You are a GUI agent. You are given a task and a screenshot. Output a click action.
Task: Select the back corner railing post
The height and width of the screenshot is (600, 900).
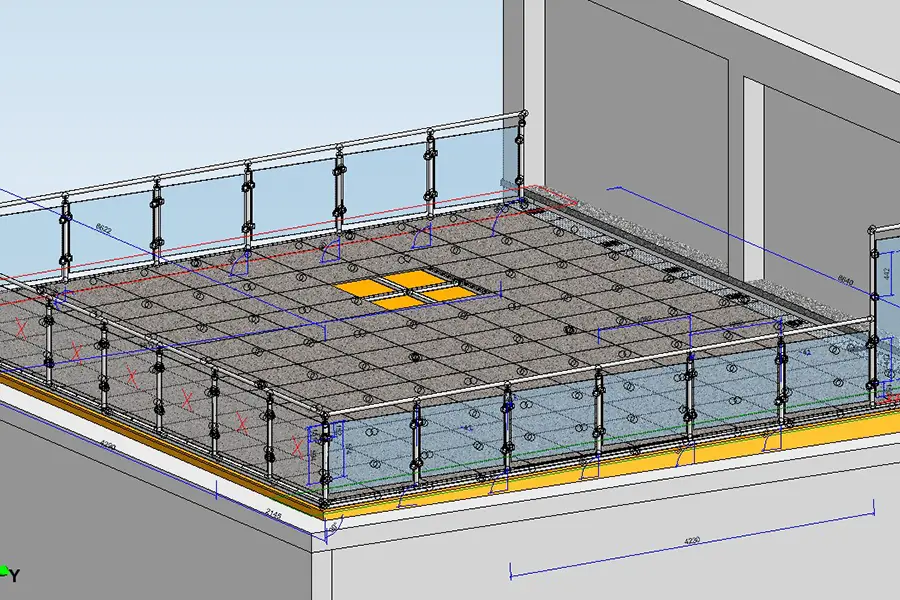pos(520,155)
